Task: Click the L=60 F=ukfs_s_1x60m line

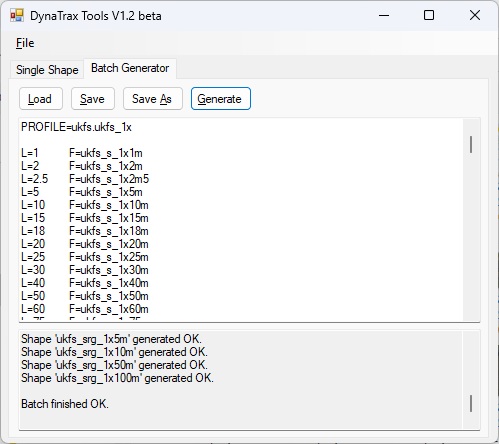Action: pos(85,309)
